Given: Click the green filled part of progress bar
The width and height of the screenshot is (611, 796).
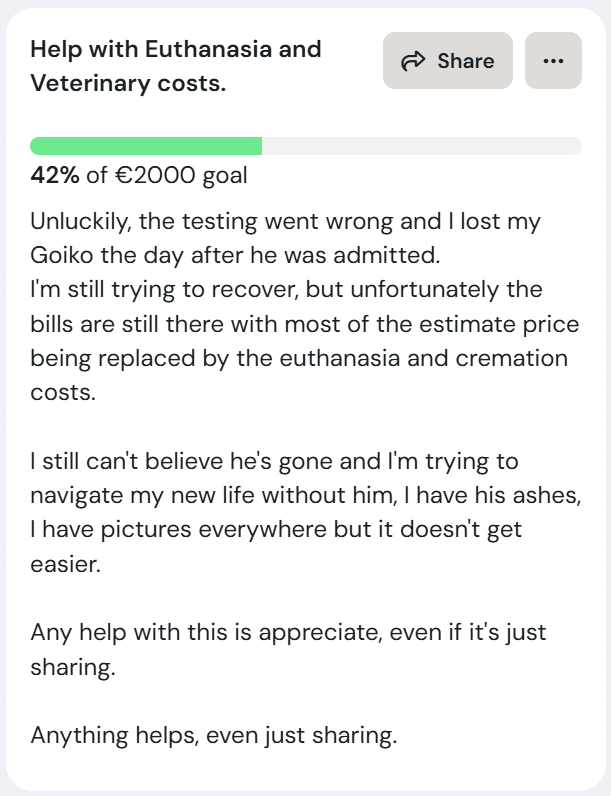Looking at the screenshot, I should pyautogui.click(x=146, y=146).
